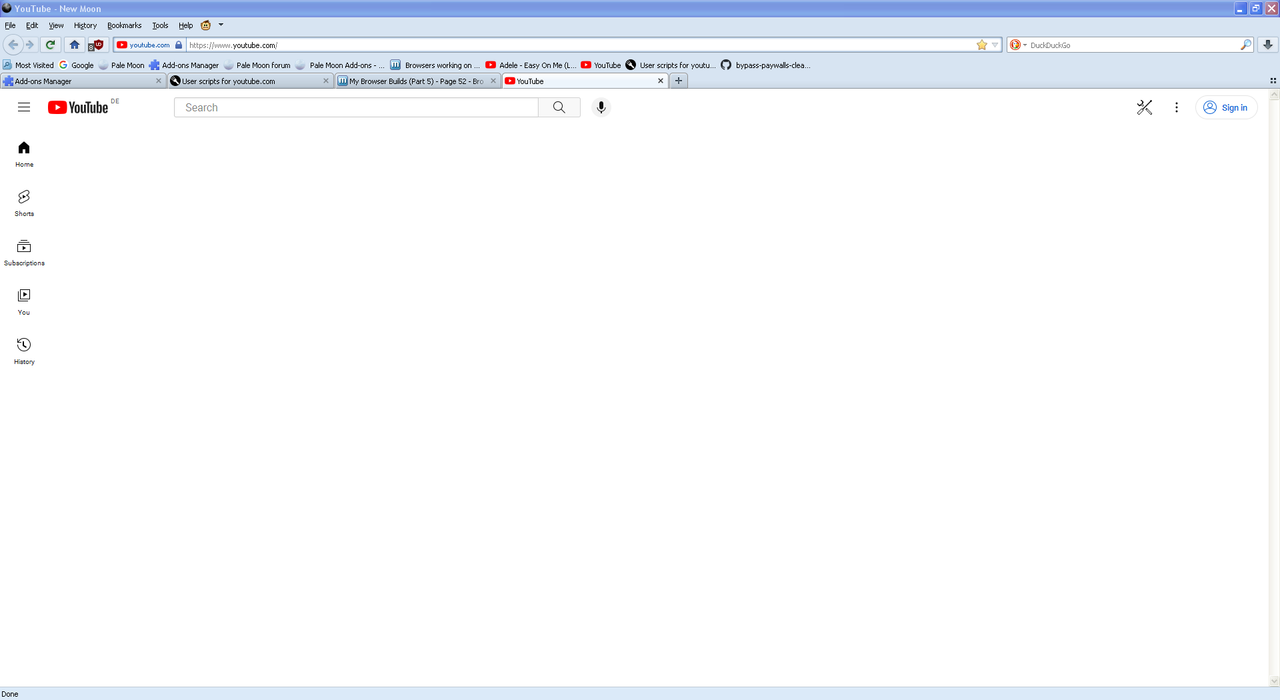Screen dimensions: 1280x700
Task: Open the Google bookmark
Action: pos(76,65)
